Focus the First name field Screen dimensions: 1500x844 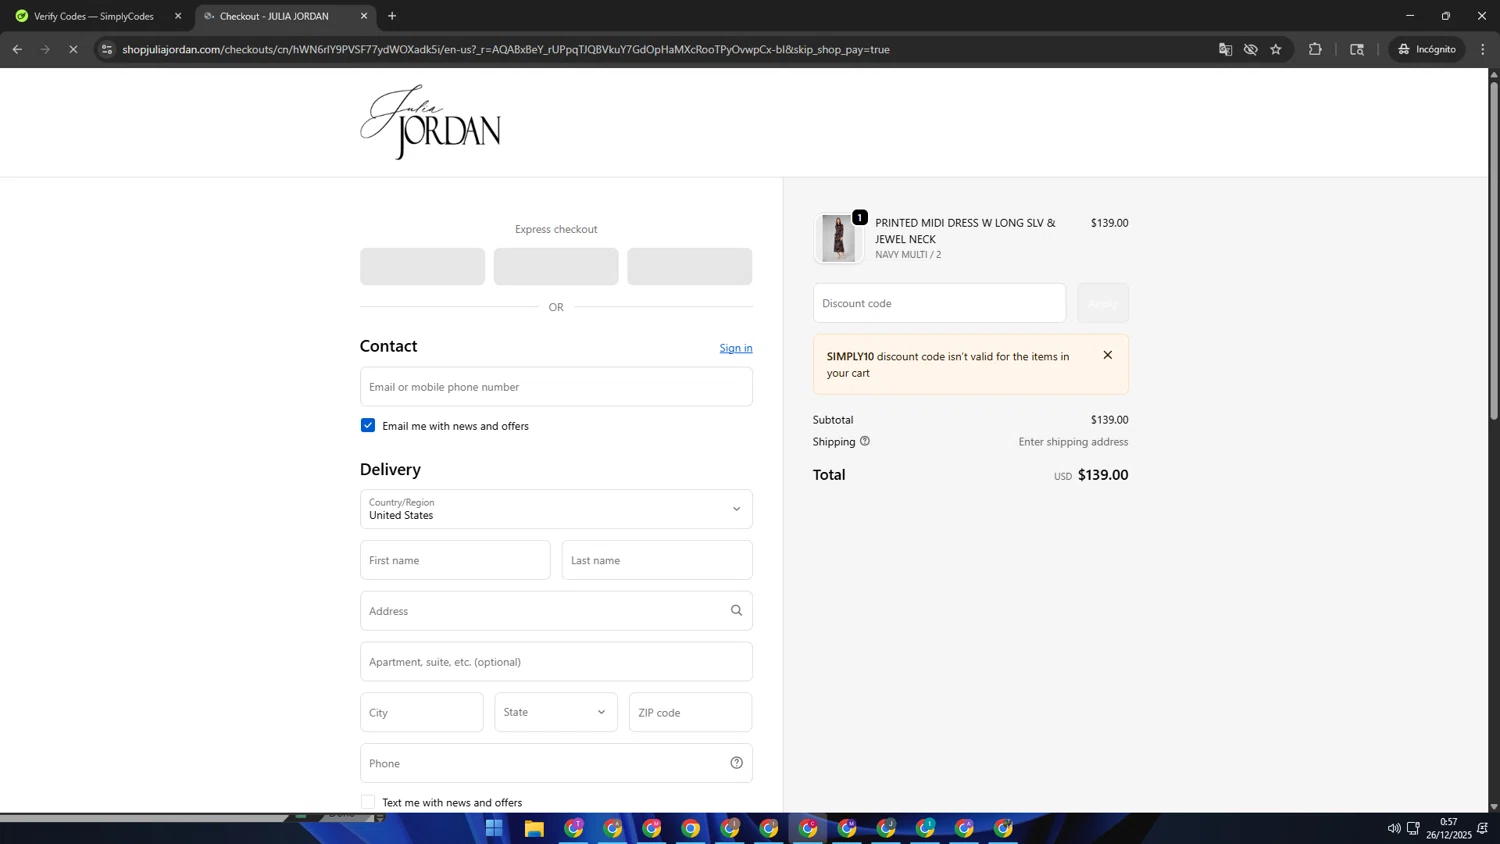click(x=455, y=560)
